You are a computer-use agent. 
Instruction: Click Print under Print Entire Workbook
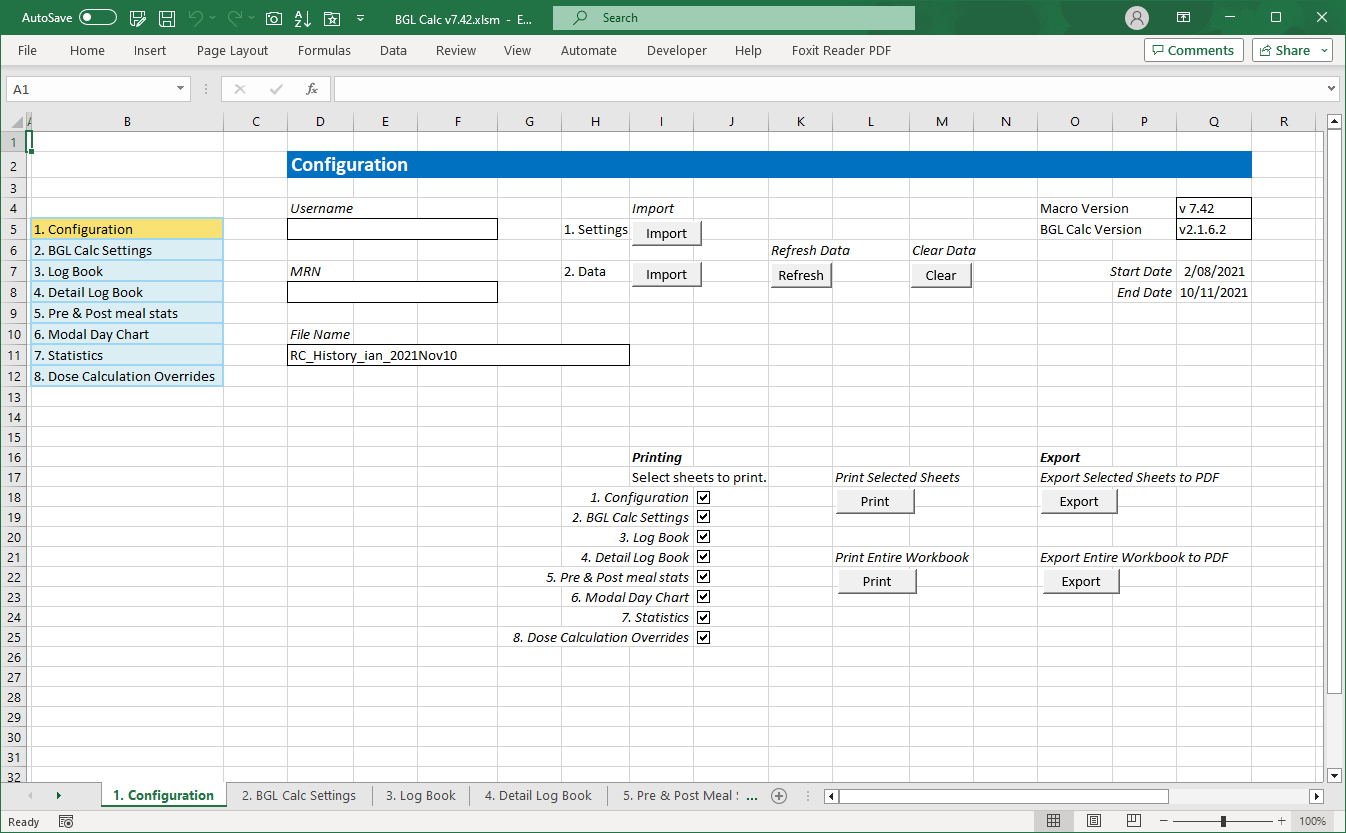(x=877, y=581)
